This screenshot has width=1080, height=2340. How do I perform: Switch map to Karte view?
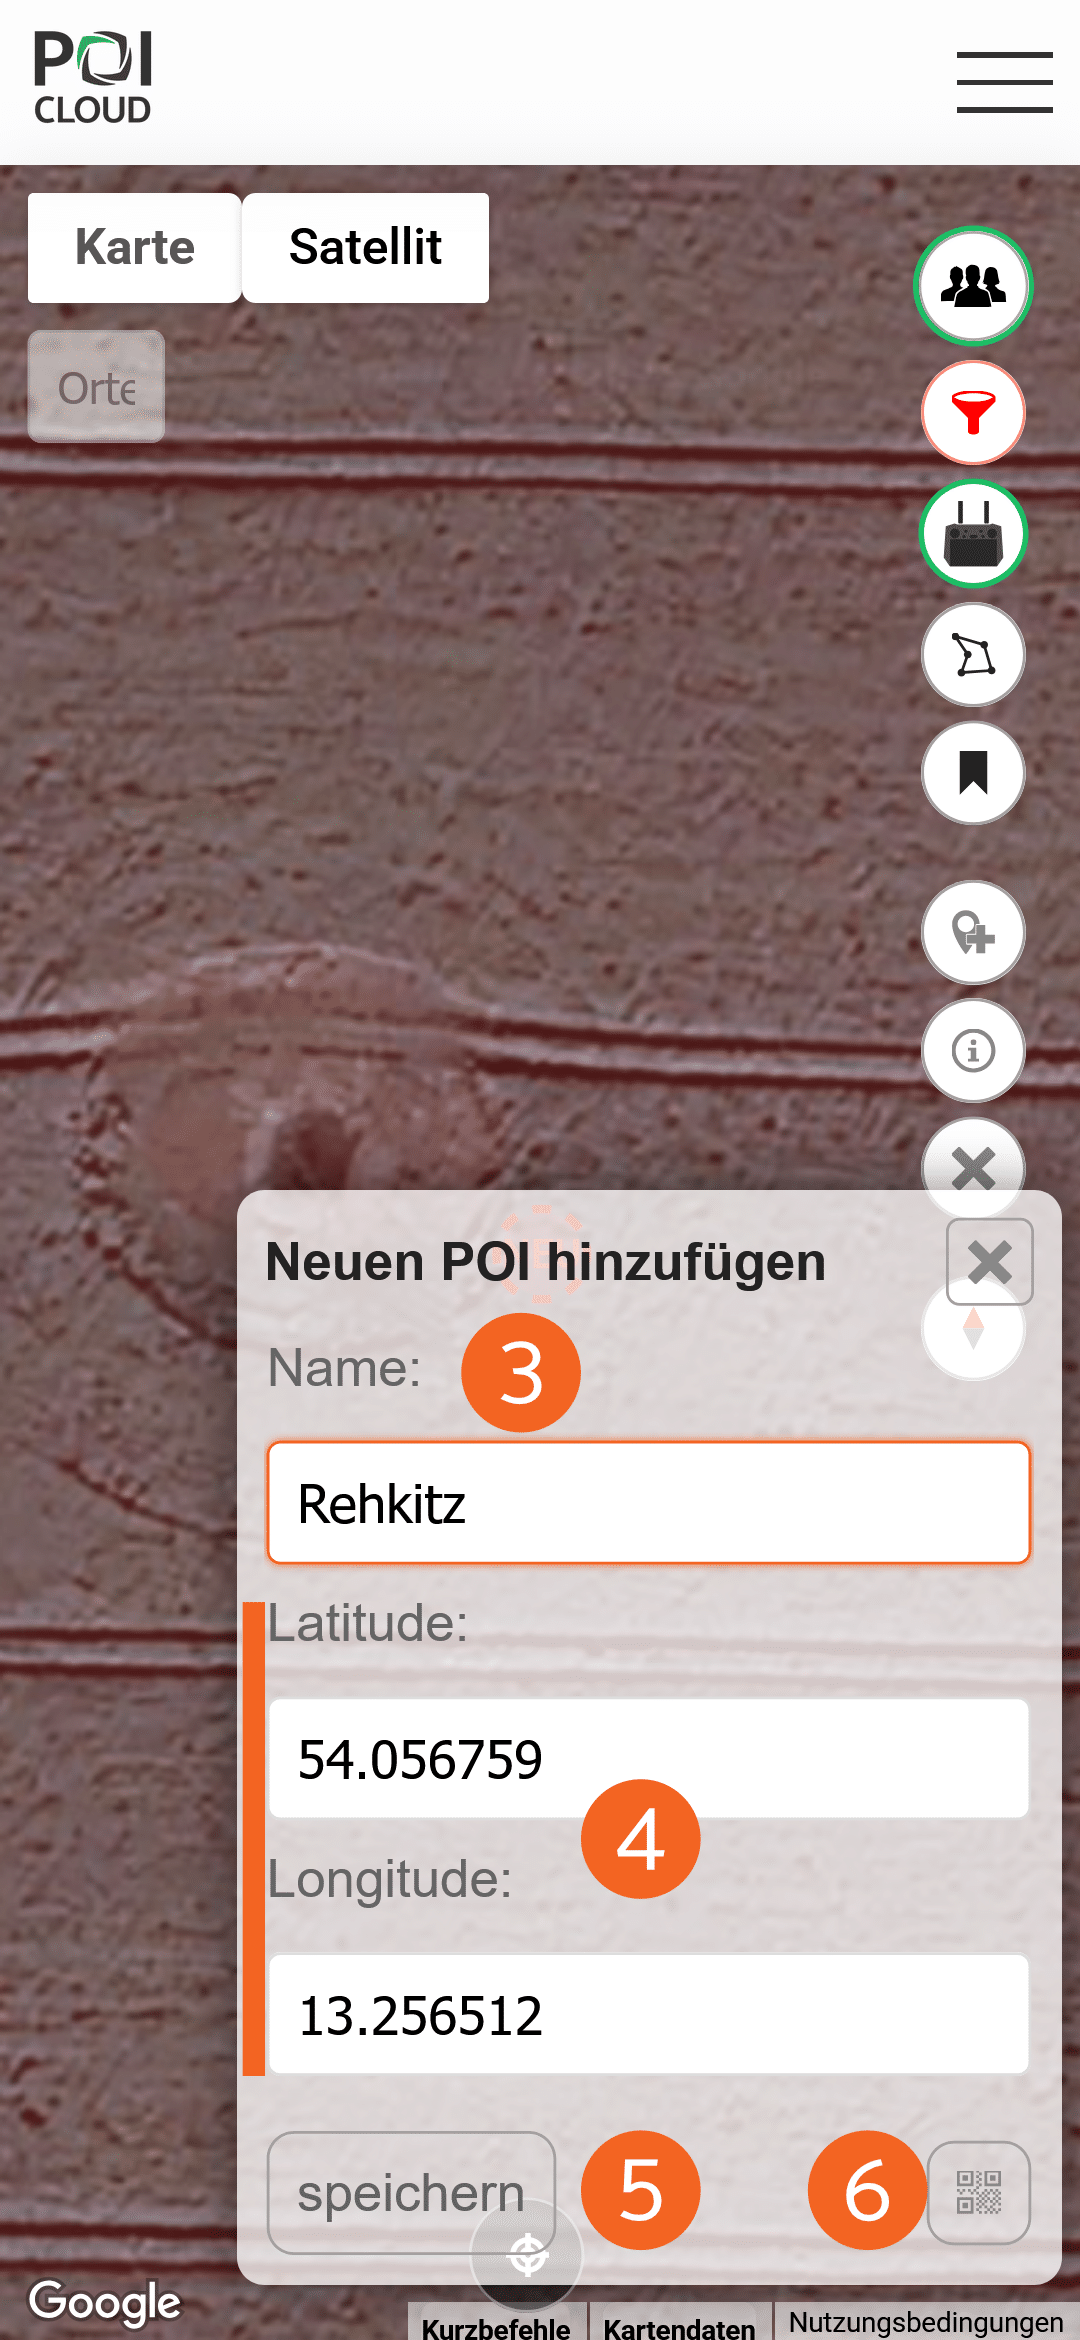click(134, 248)
